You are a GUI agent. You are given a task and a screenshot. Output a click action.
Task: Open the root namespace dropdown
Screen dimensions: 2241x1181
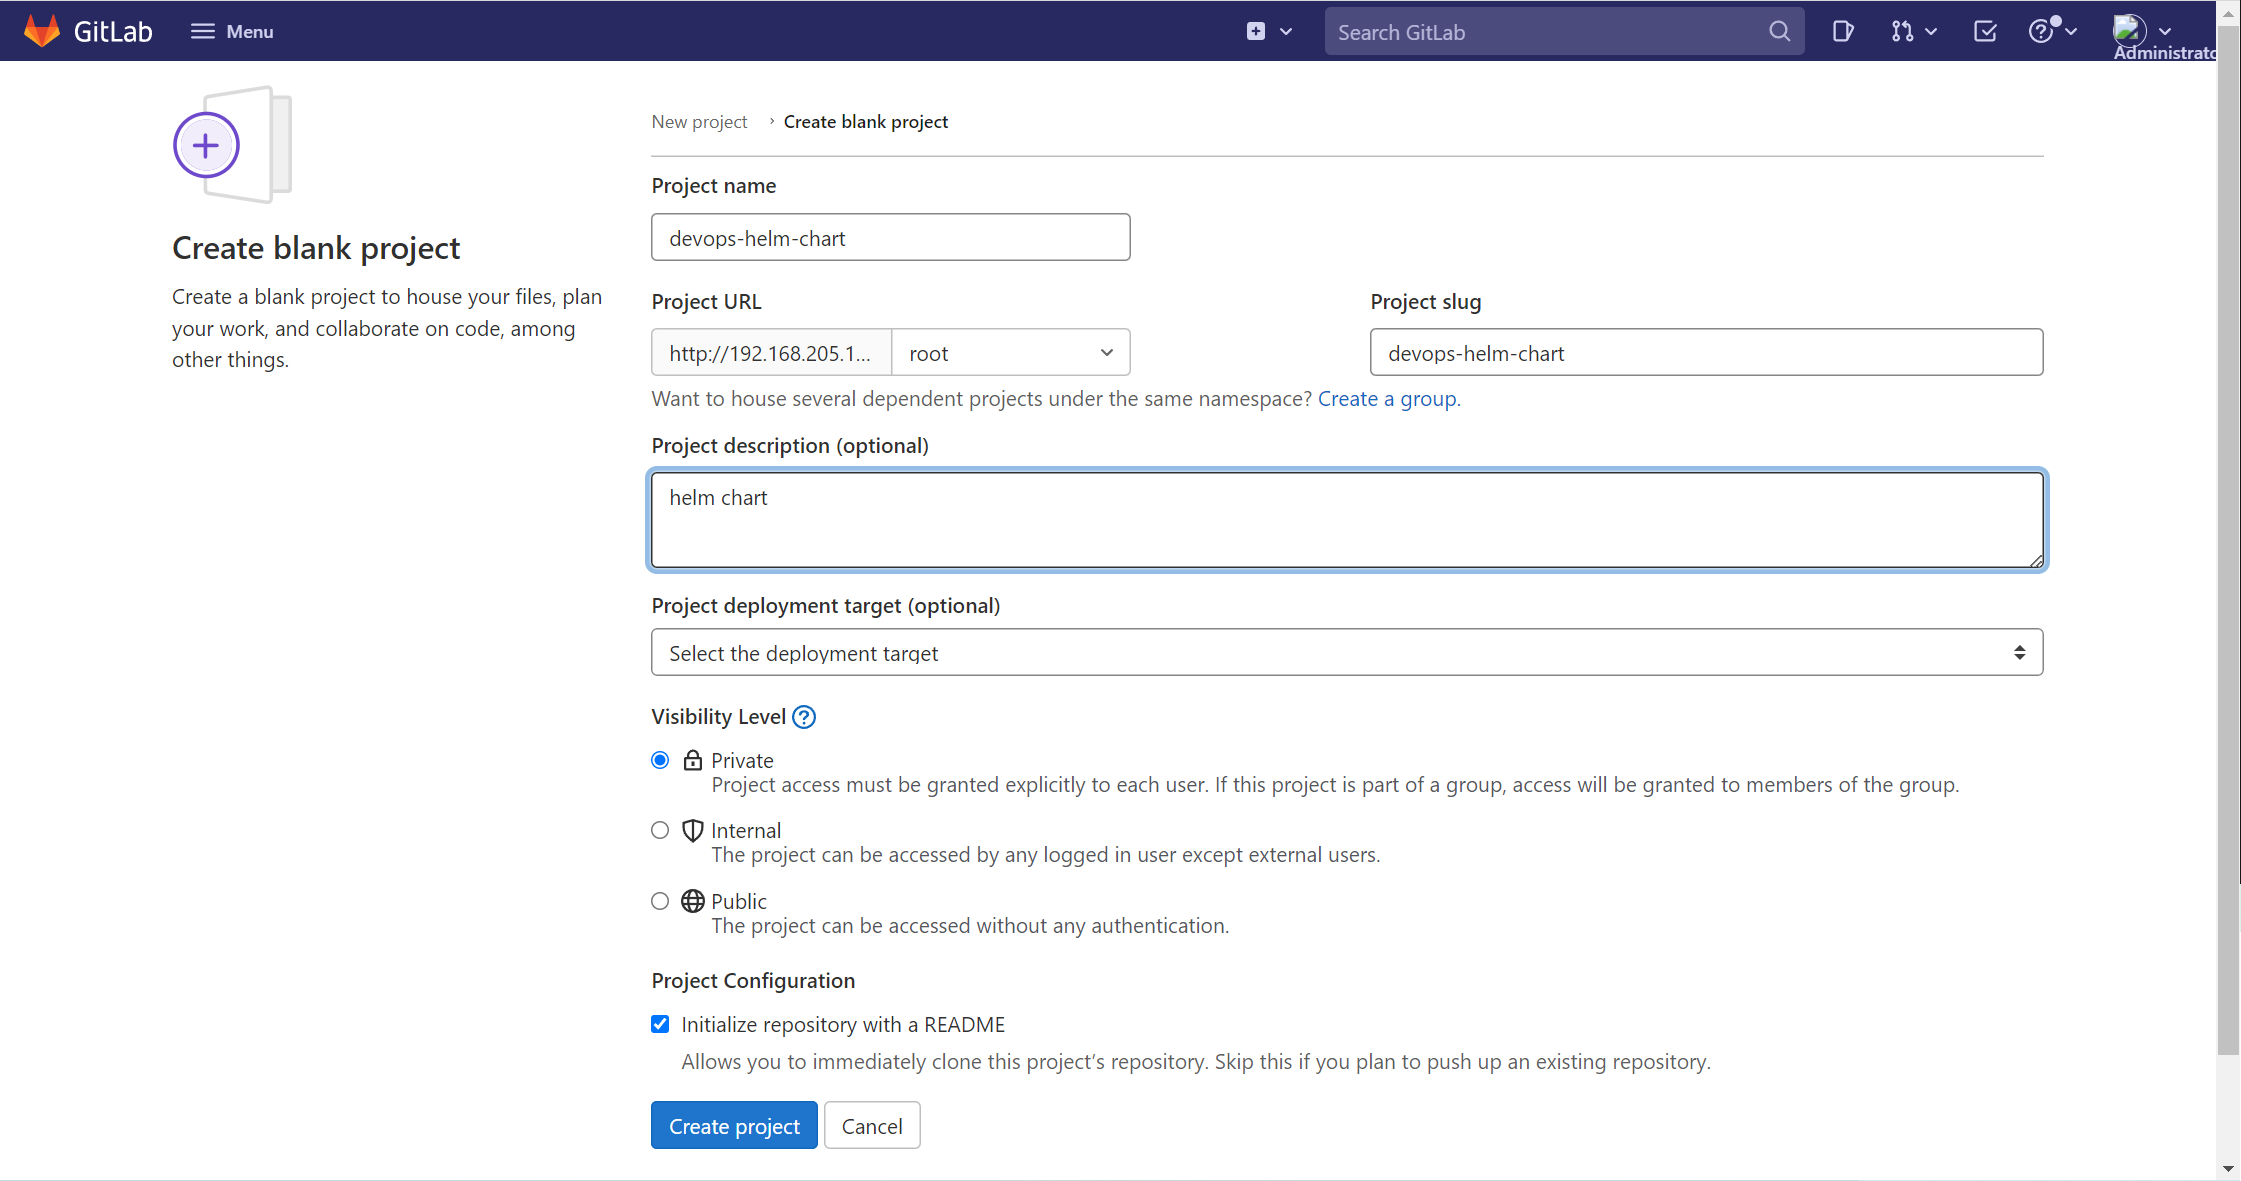1011,353
